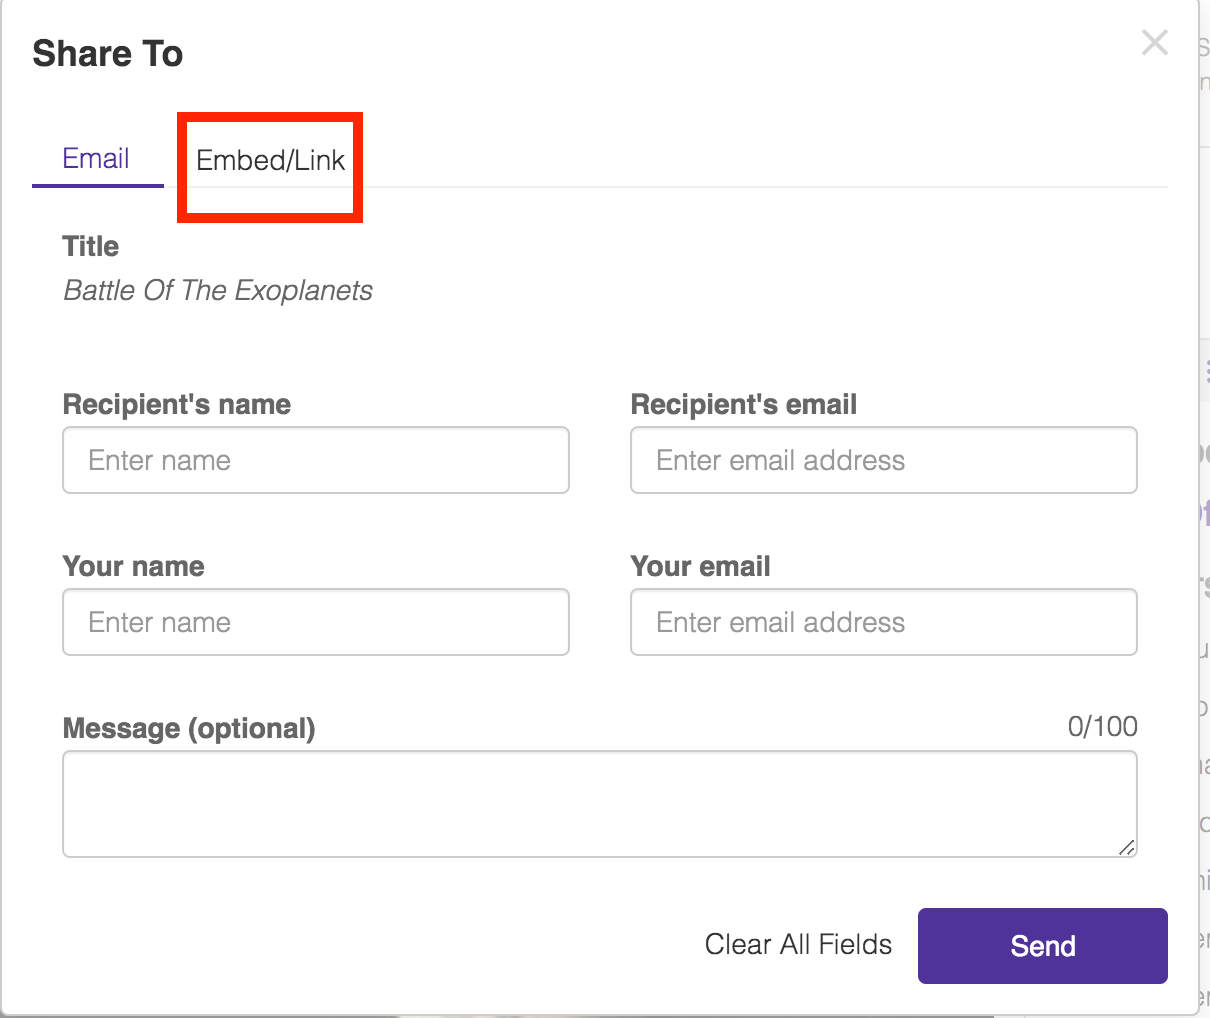The width and height of the screenshot is (1210, 1018).
Task: Close the Share To dialog
Action: coord(1154,43)
